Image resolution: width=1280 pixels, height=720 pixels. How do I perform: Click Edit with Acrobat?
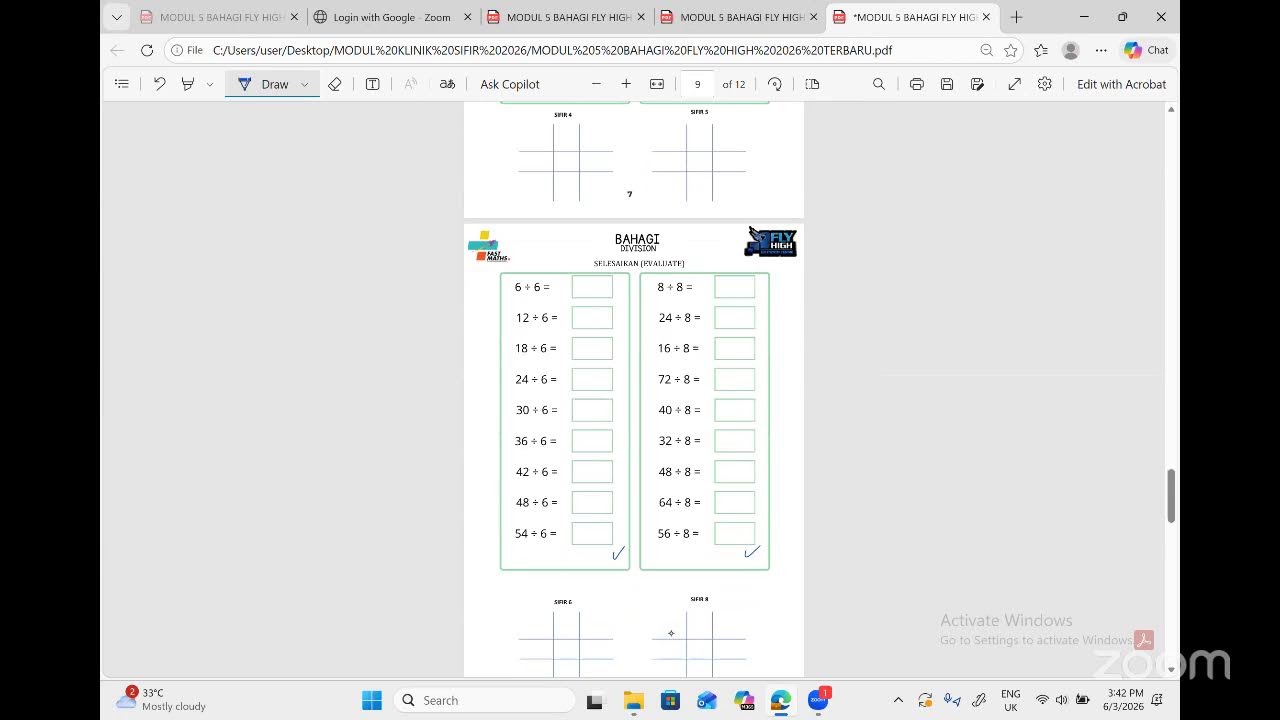point(1121,84)
